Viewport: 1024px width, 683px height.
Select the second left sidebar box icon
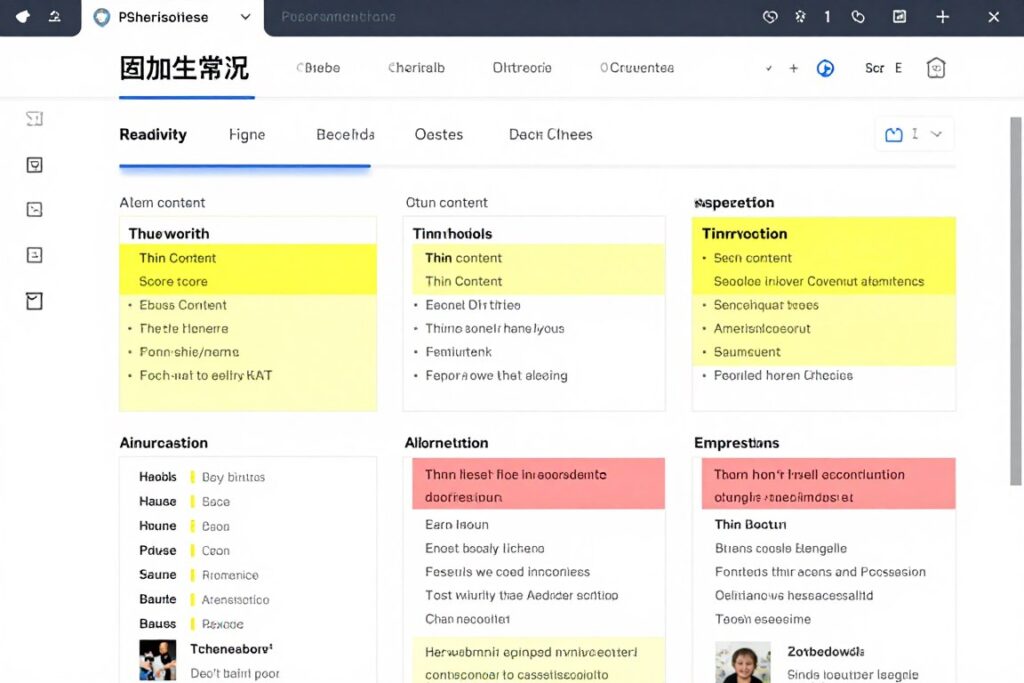click(x=35, y=165)
